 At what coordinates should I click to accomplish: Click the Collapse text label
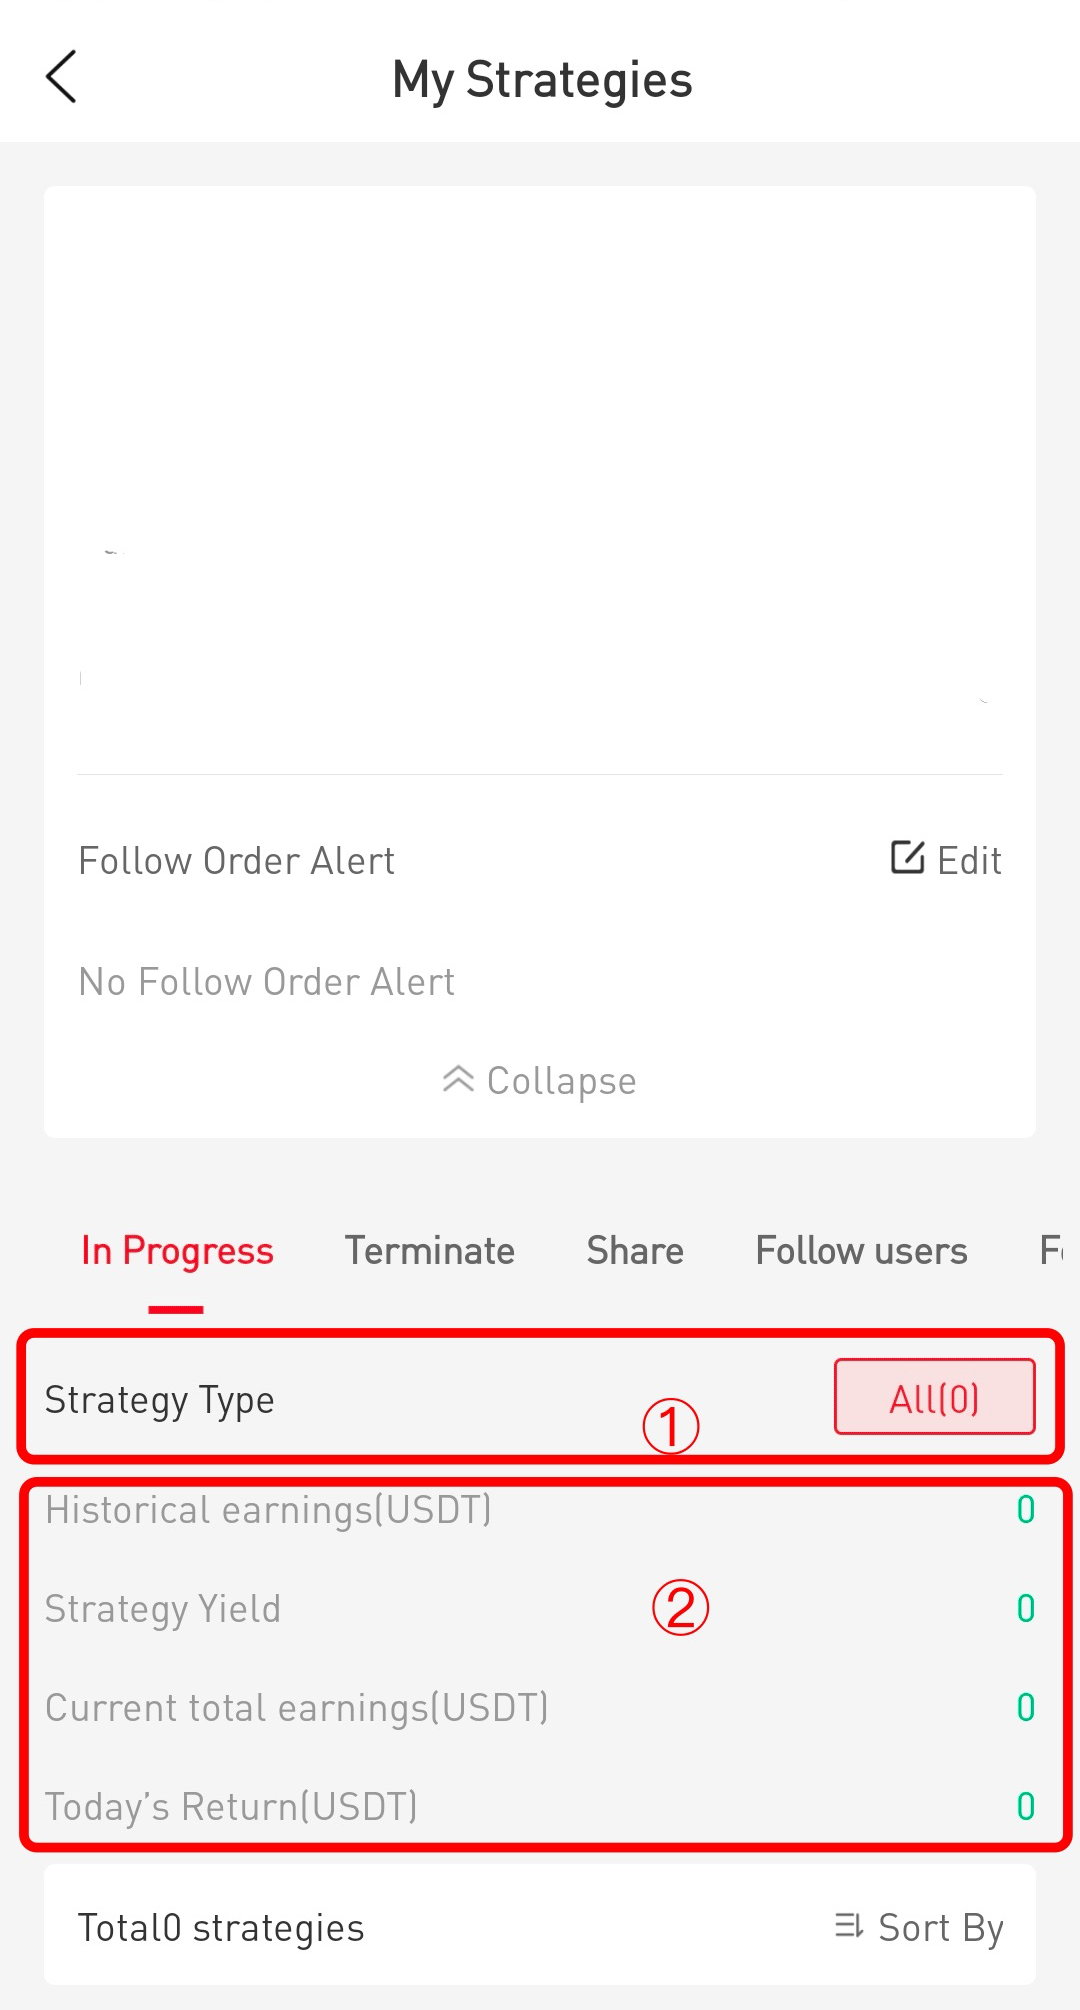pos(561,1081)
